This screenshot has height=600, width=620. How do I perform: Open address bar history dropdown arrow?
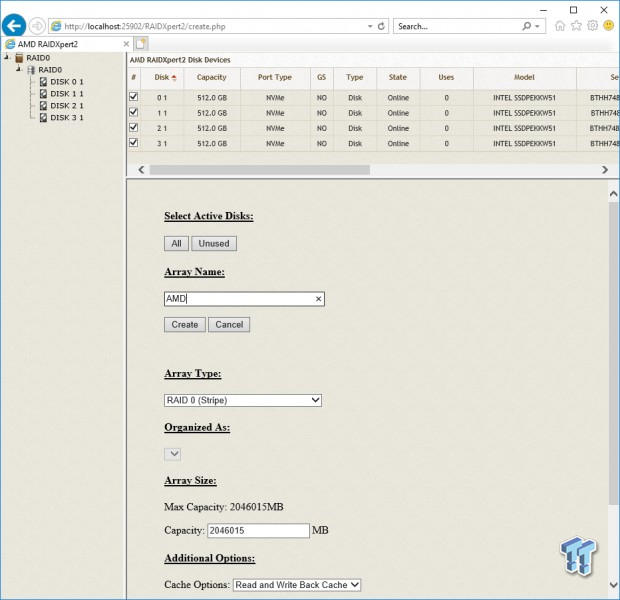click(370, 26)
